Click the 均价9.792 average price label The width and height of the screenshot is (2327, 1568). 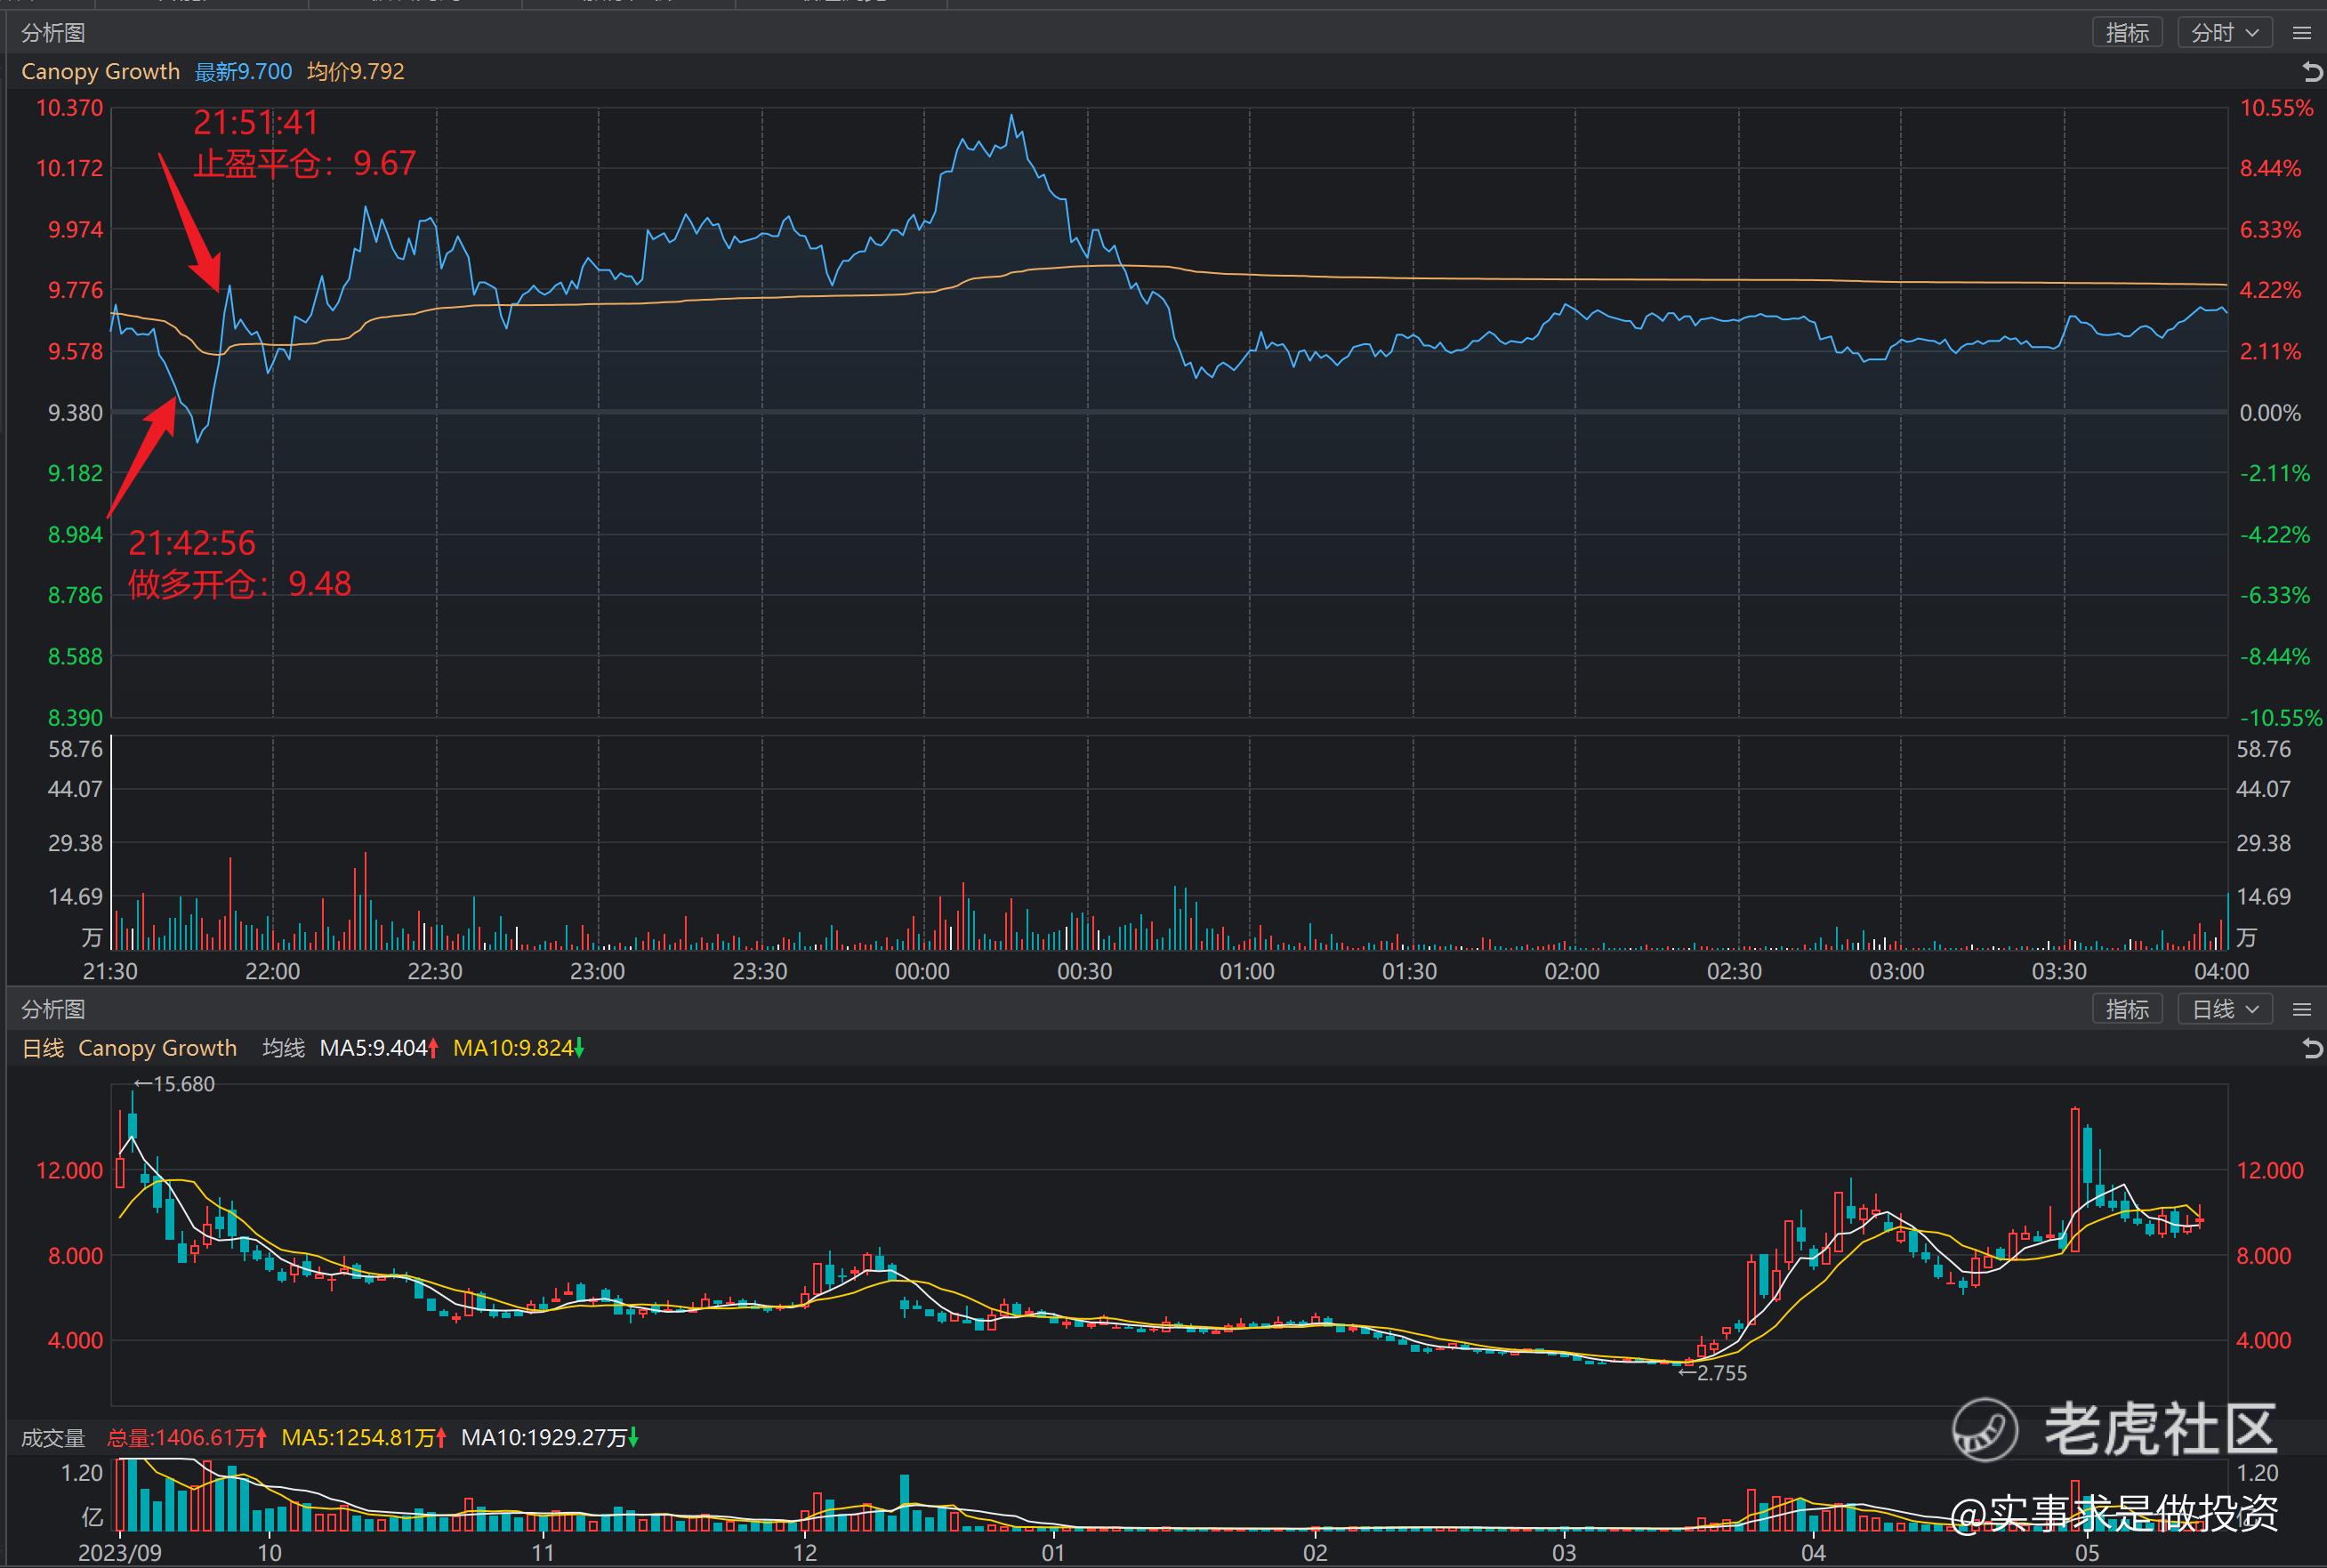356,72
